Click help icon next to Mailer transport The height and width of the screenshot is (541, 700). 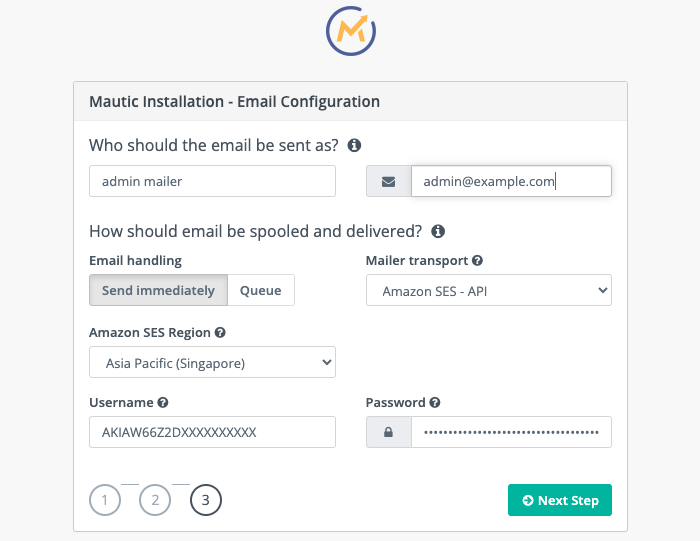(478, 261)
